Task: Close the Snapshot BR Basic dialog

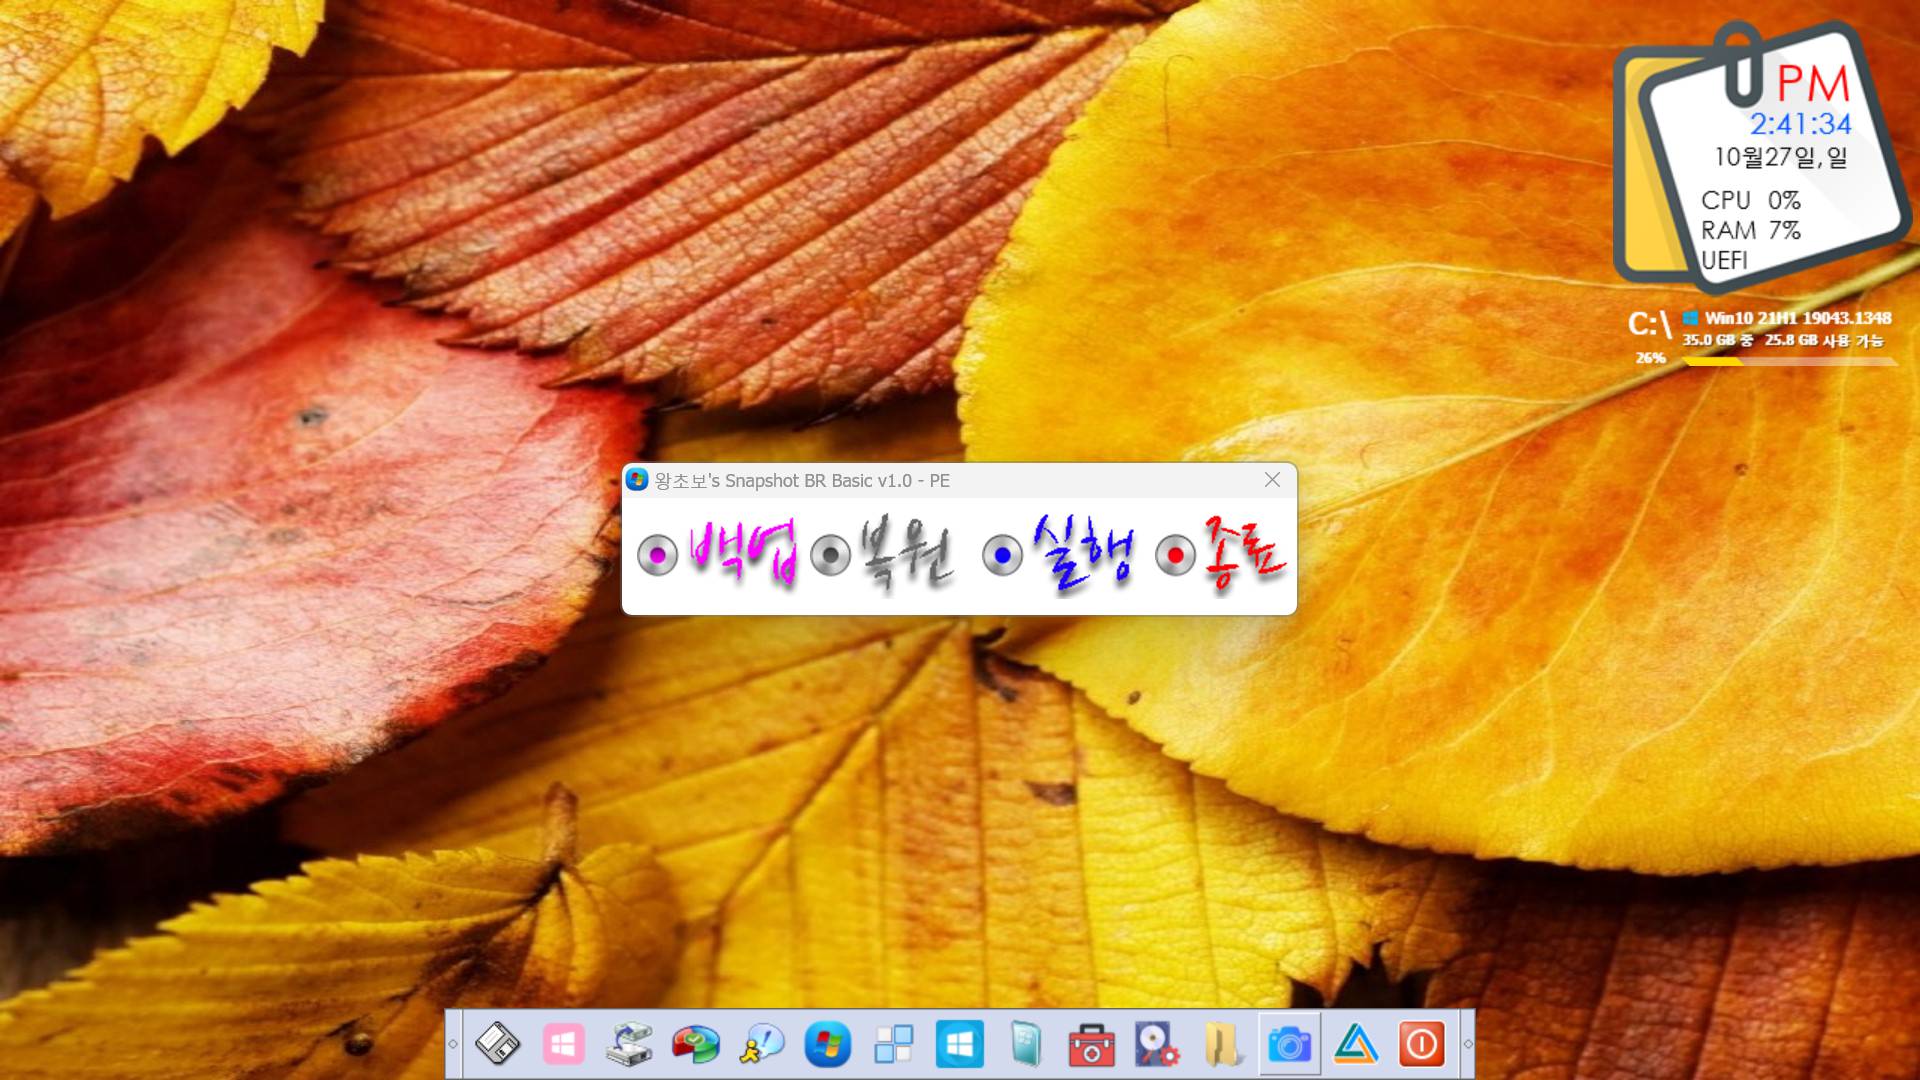Action: (x=1272, y=480)
